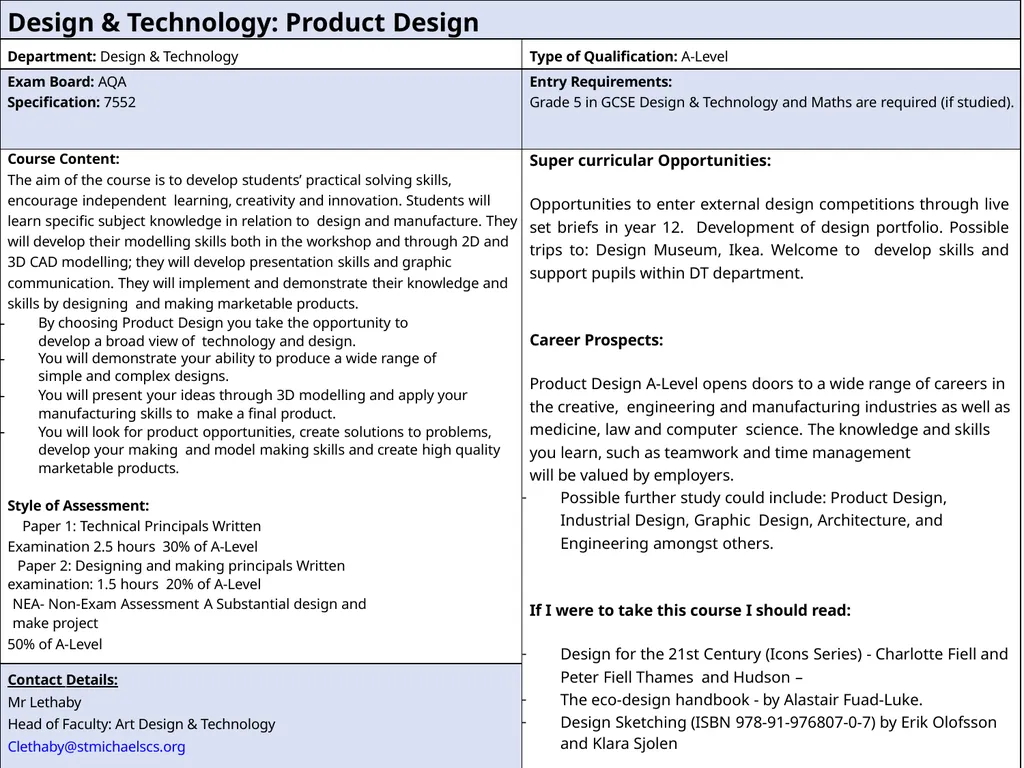Click the 'Entry Requirements:' heading

[601, 82]
